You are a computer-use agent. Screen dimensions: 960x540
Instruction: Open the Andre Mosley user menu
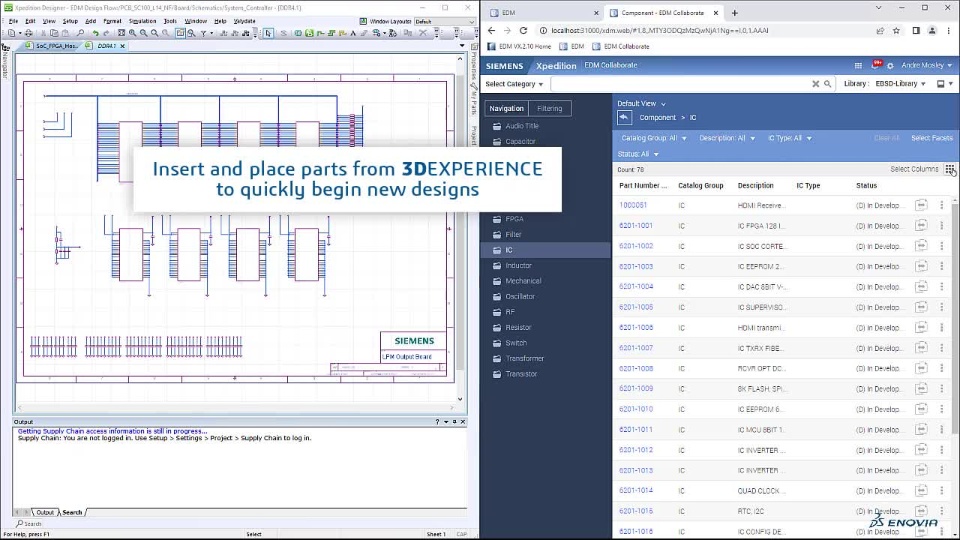point(926,66)
